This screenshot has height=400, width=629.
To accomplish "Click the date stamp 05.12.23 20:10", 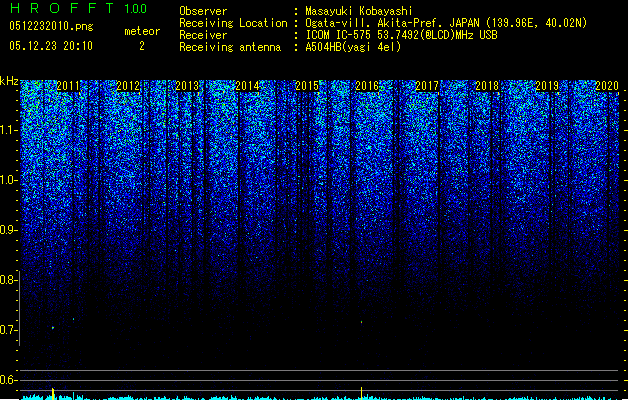I will pyautogui.click(x=51, y=46).
